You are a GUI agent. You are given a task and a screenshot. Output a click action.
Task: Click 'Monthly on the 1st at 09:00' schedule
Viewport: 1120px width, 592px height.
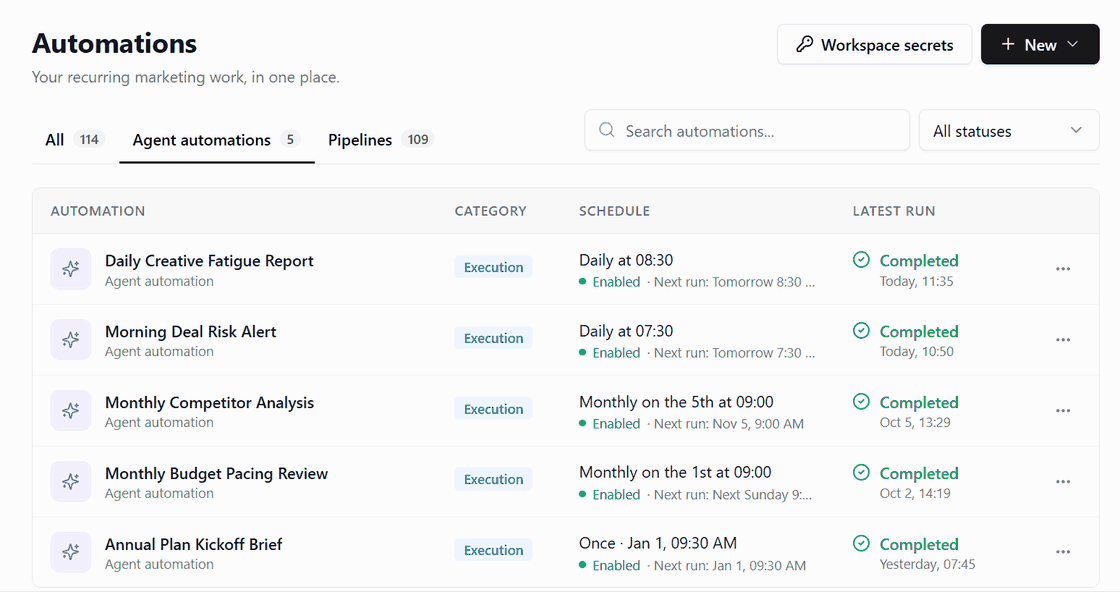[x=676, y=472]
